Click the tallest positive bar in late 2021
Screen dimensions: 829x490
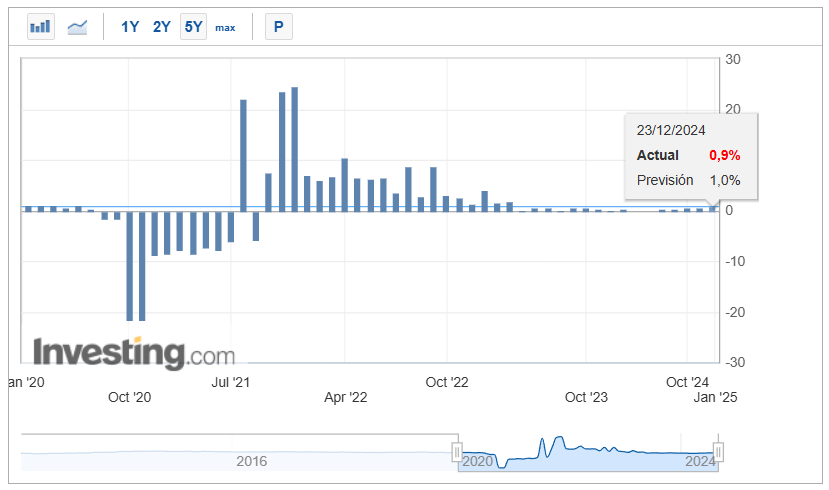tap(294, 150)
